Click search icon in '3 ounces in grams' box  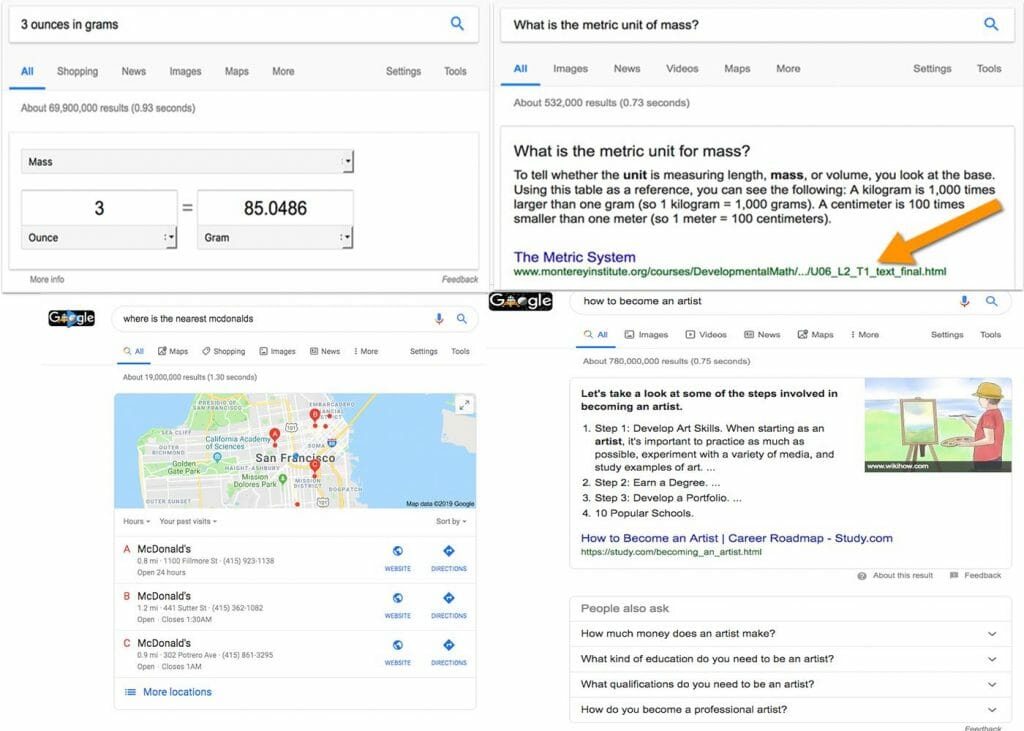tap(457, 24)
